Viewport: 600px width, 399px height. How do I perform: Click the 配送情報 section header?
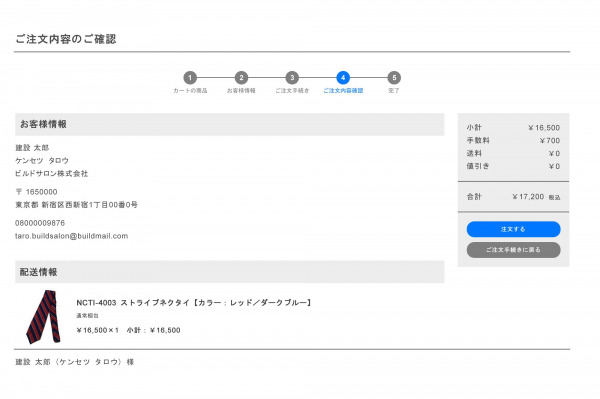point(230,272)
